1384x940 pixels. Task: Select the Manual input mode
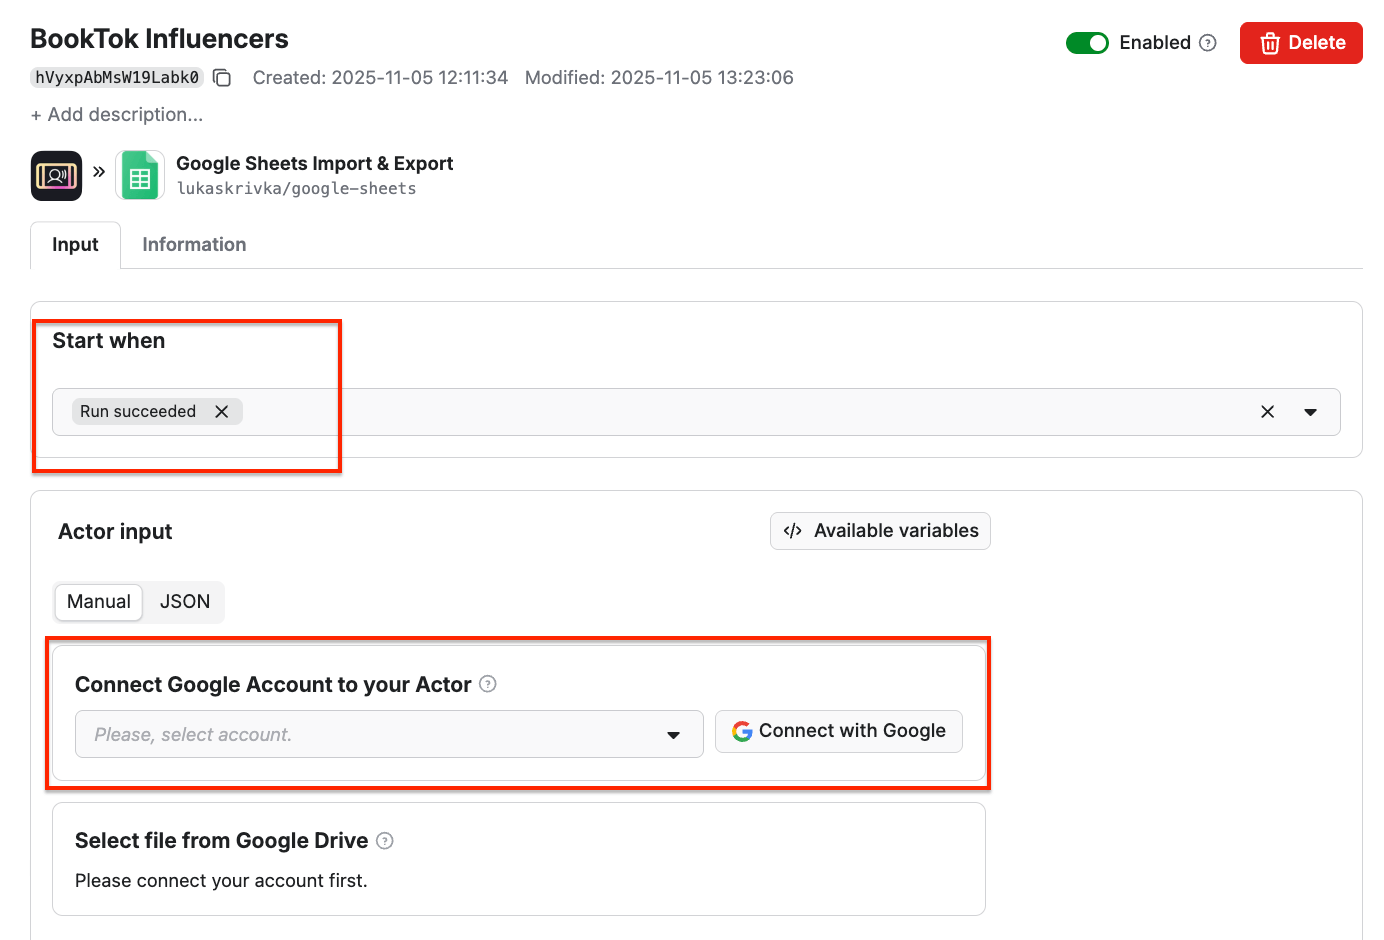(x=98, y=602)
